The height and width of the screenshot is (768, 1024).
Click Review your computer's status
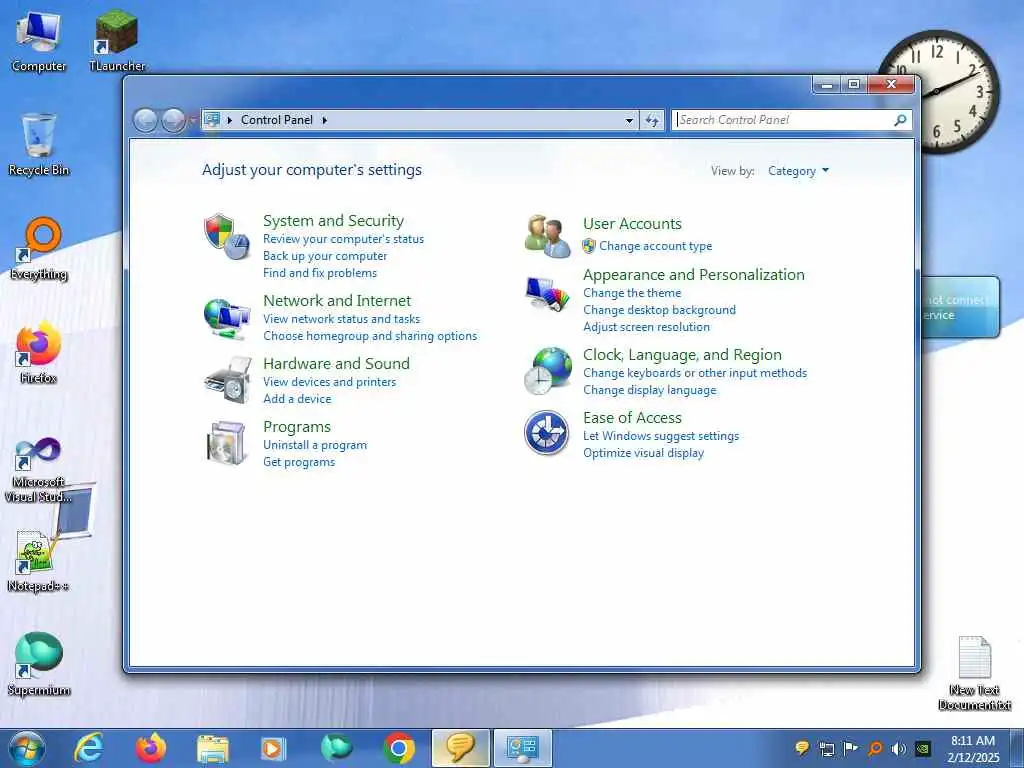click(x=344, y=239)
